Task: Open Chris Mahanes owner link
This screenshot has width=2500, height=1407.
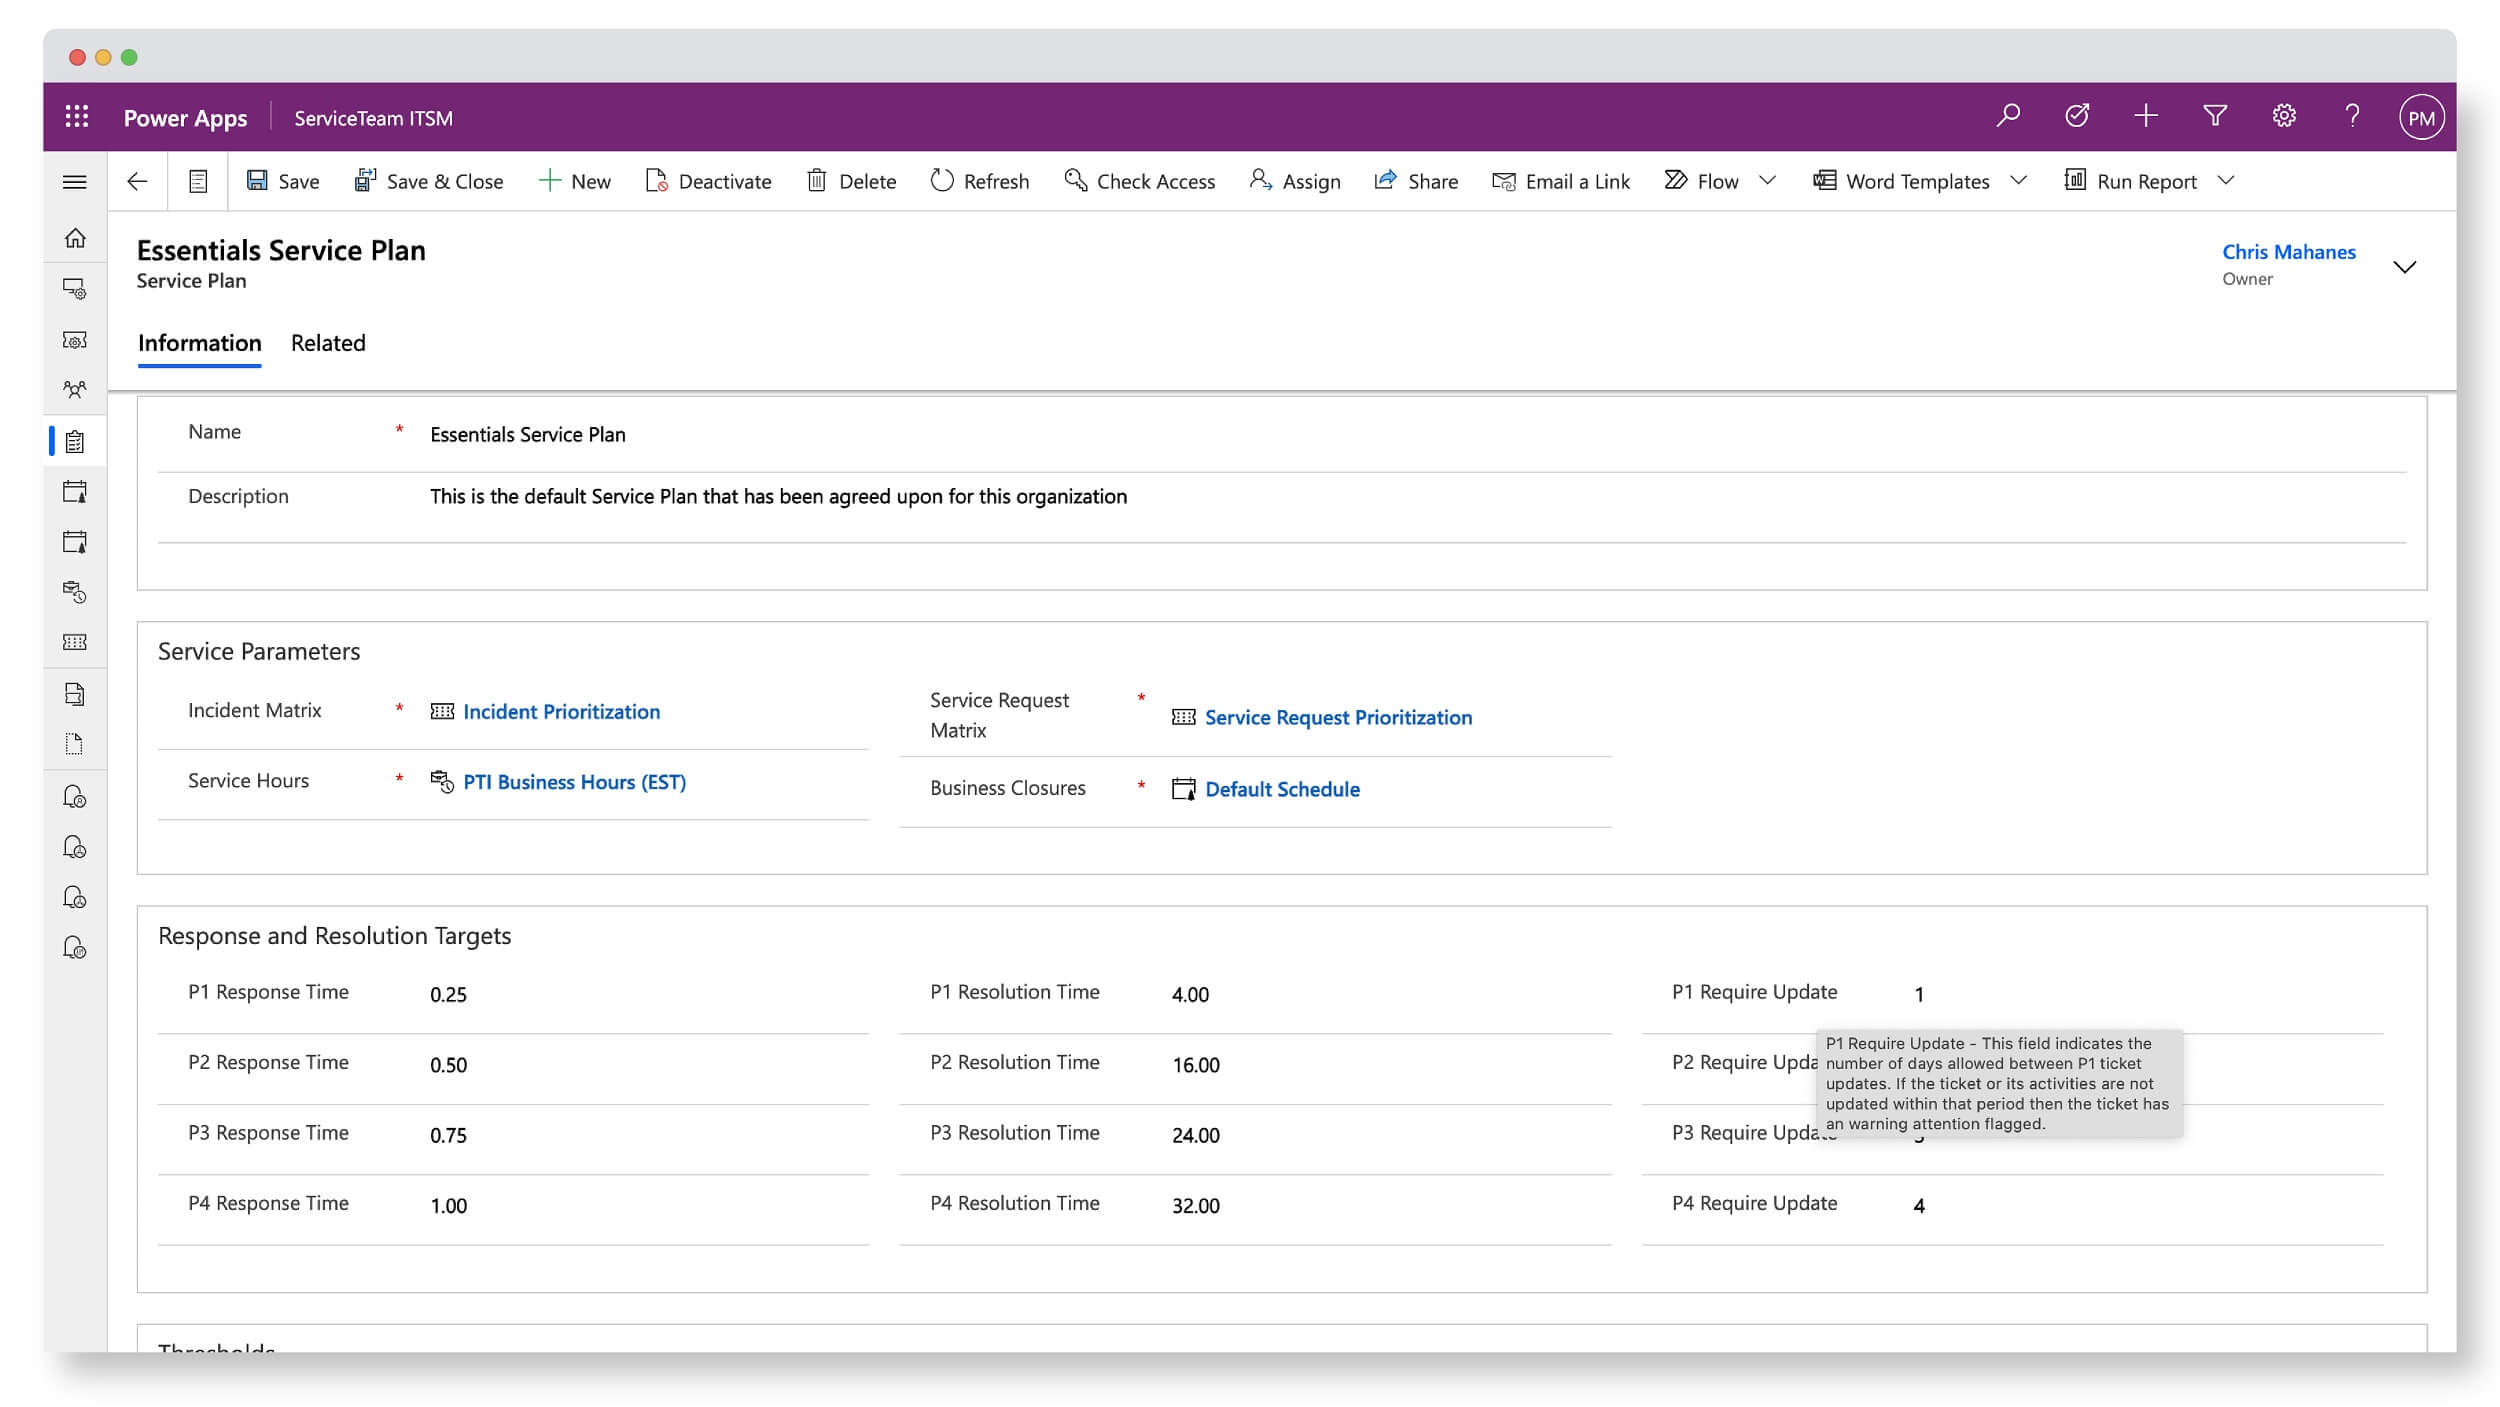Action: [x=2288, y=252]
